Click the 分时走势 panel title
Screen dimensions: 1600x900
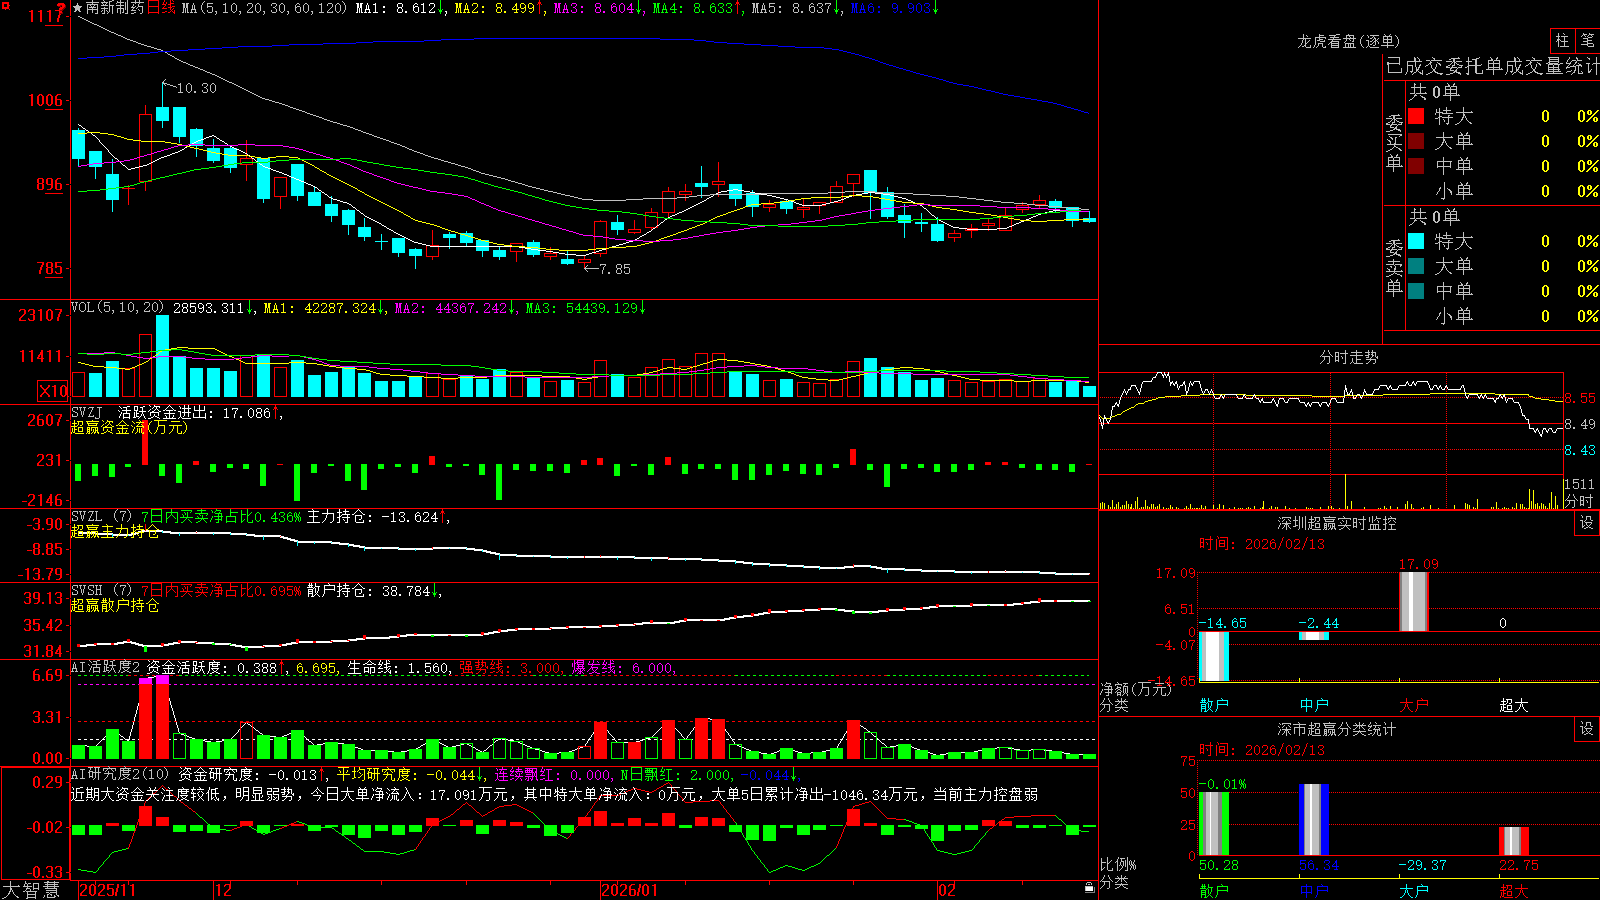click(x=1349, y=357)
